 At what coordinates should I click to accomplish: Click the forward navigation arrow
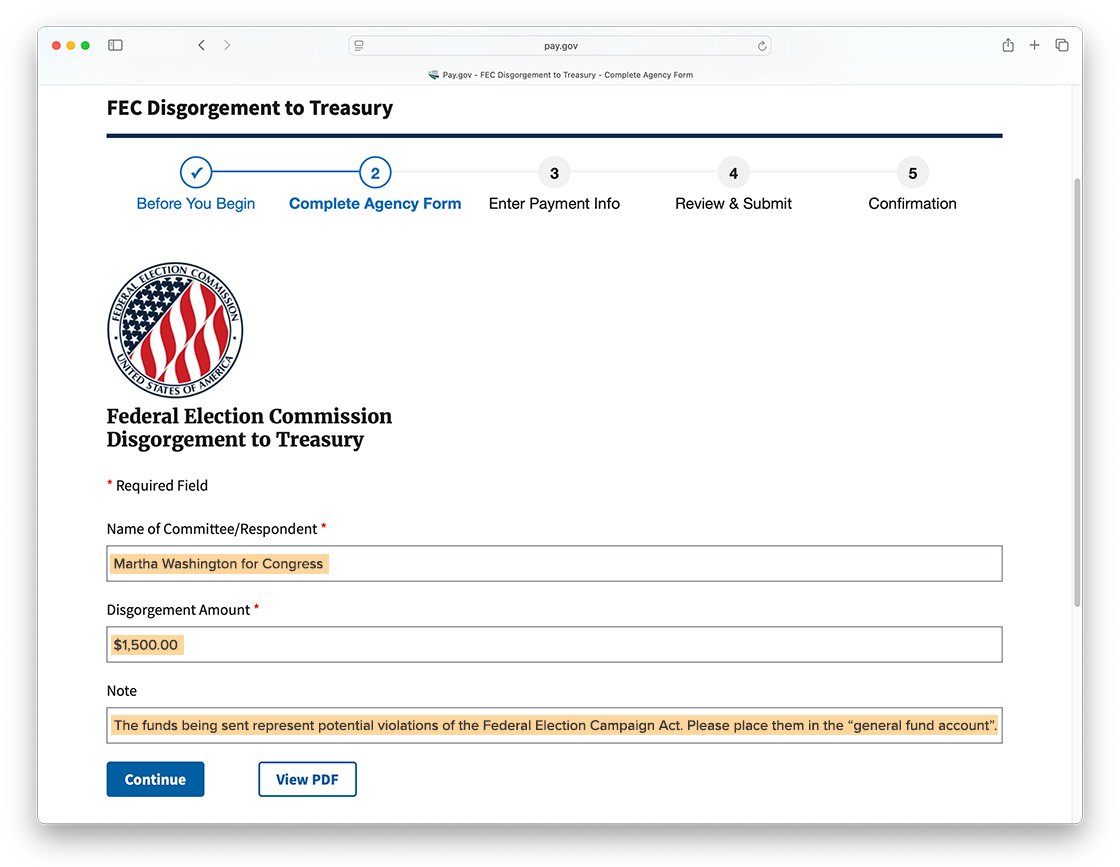227,45
